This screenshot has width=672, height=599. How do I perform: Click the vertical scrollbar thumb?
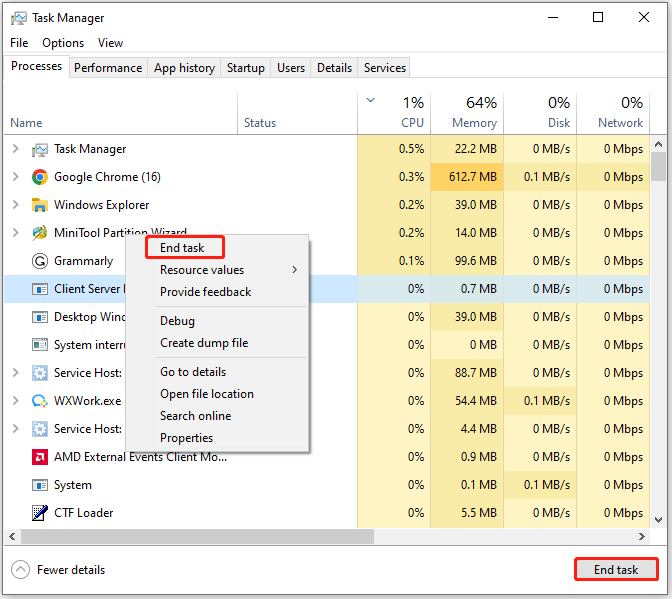[x=659, y=167]
